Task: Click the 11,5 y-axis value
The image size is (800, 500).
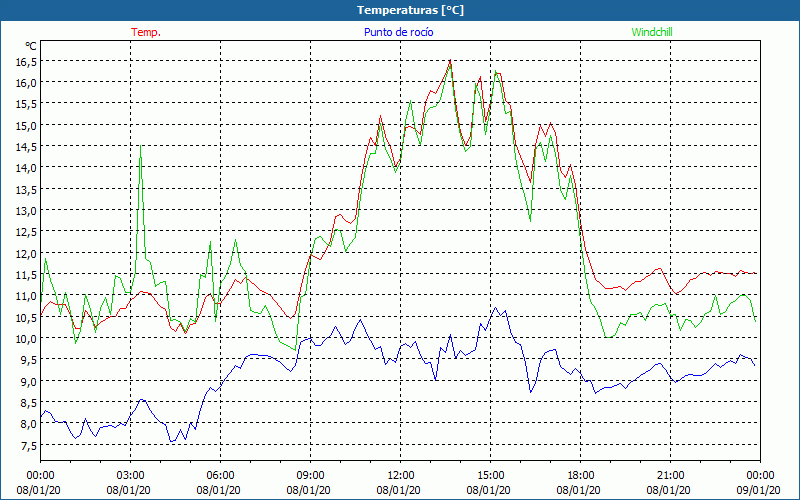Action: tap(26, 274)
